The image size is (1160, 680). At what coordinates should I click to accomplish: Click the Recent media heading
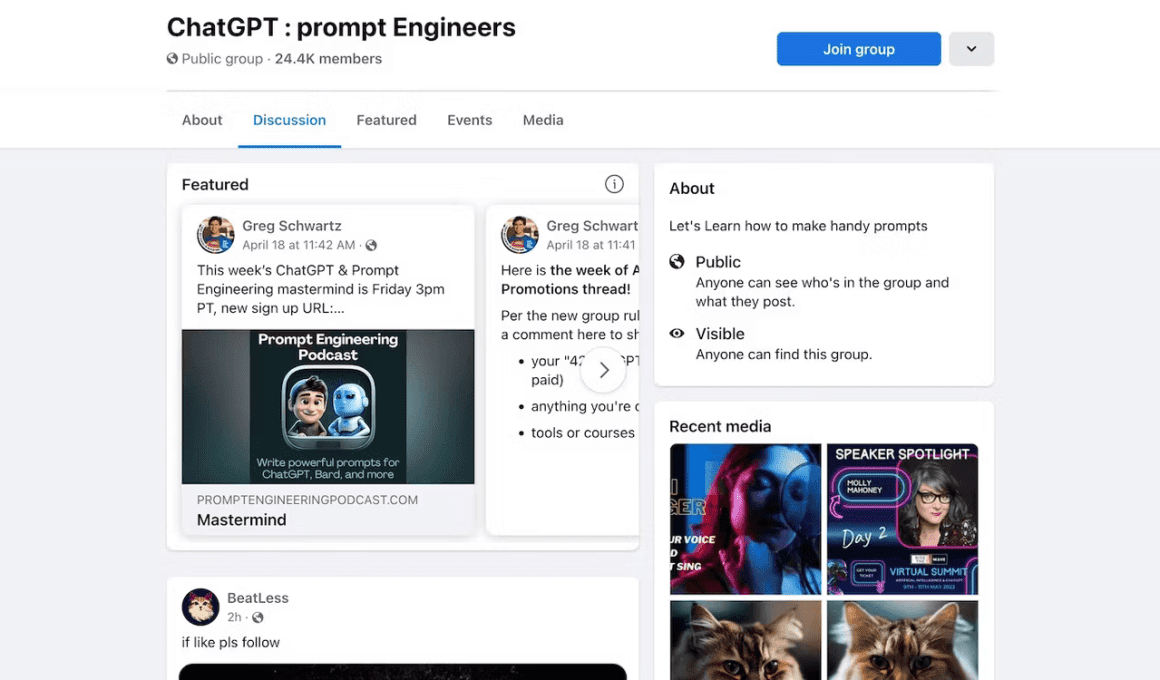[x=720, y=426]
